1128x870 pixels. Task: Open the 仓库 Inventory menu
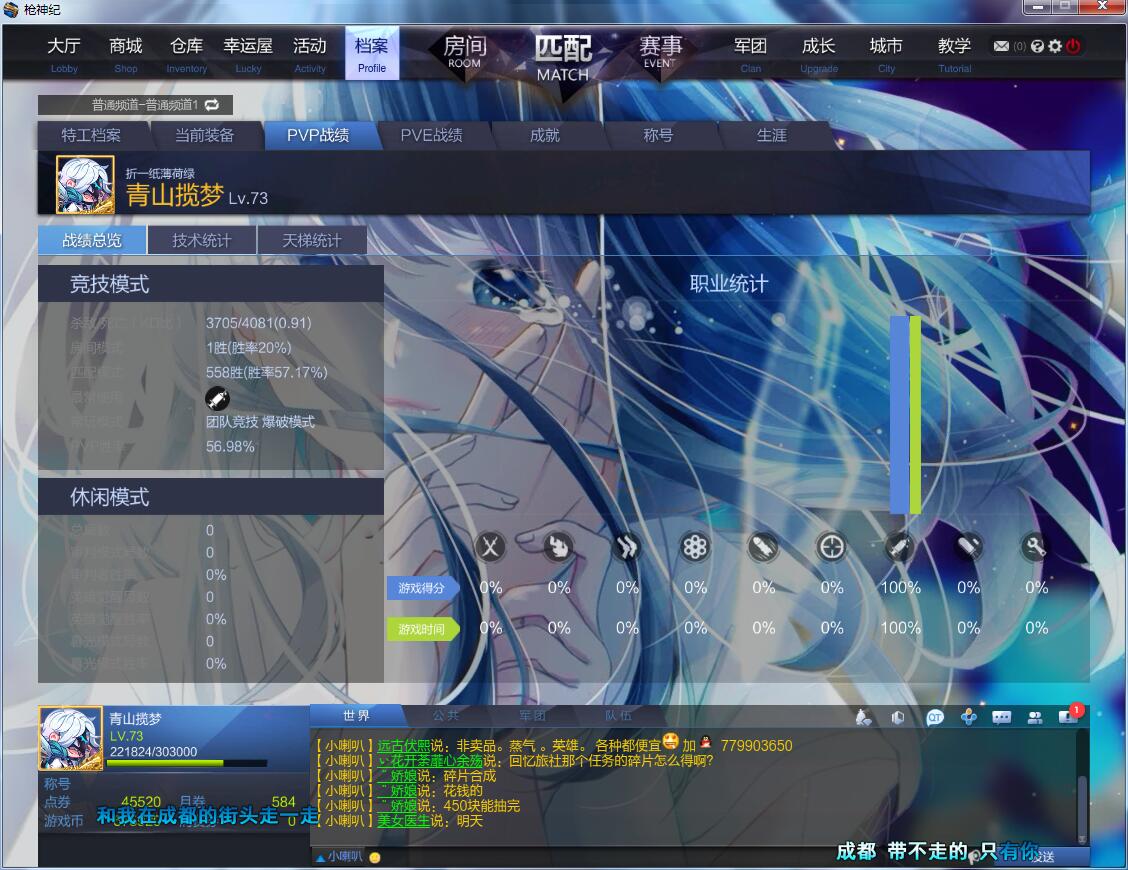pos(186,54)
